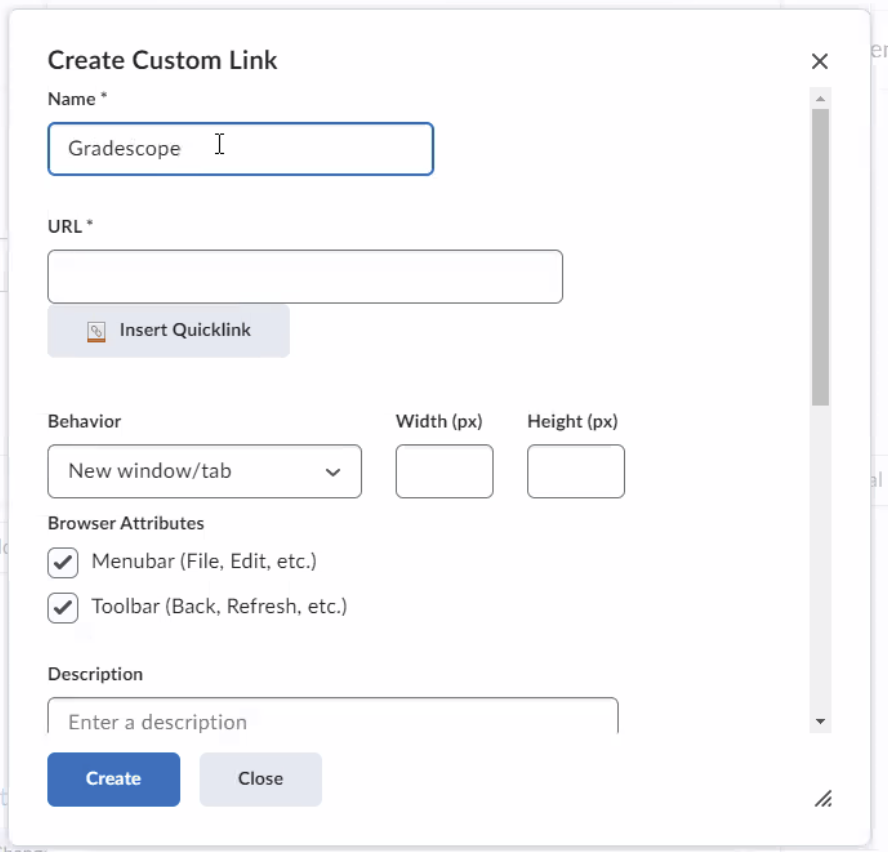Uncheck the Menubar (File, Edit, etc.) checkbox
This screenshot has width=888, height=852.
coord(63,563)
